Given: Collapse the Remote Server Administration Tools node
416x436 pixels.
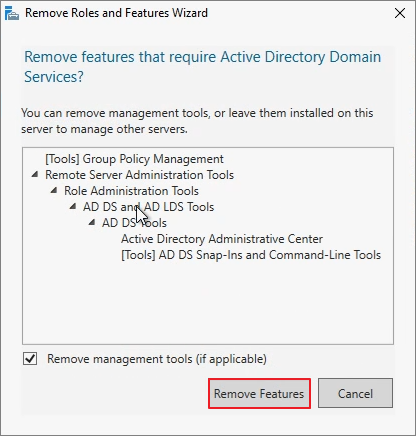Looking at the screenshot, I should [35, 174].
